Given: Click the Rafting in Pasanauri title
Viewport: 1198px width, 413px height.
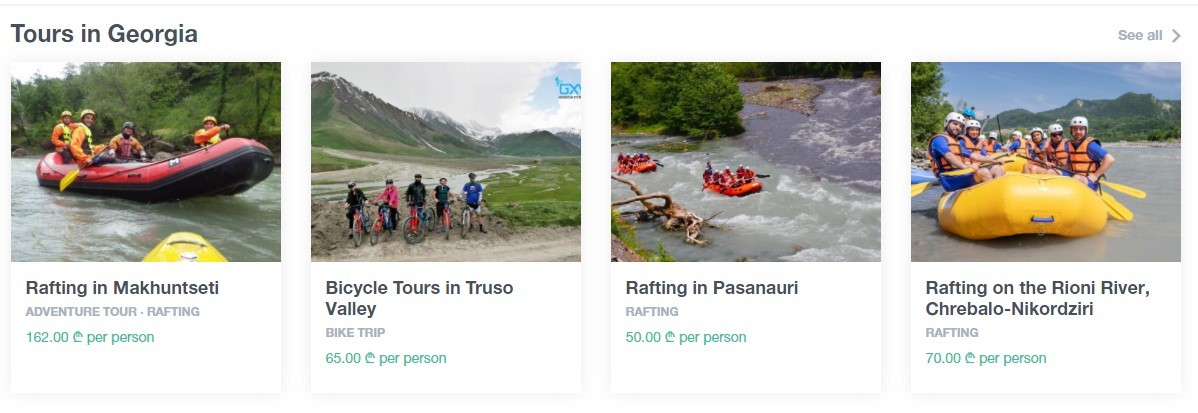Looking at the screenshot, I should pyautogui.click(x=712, y=288).
